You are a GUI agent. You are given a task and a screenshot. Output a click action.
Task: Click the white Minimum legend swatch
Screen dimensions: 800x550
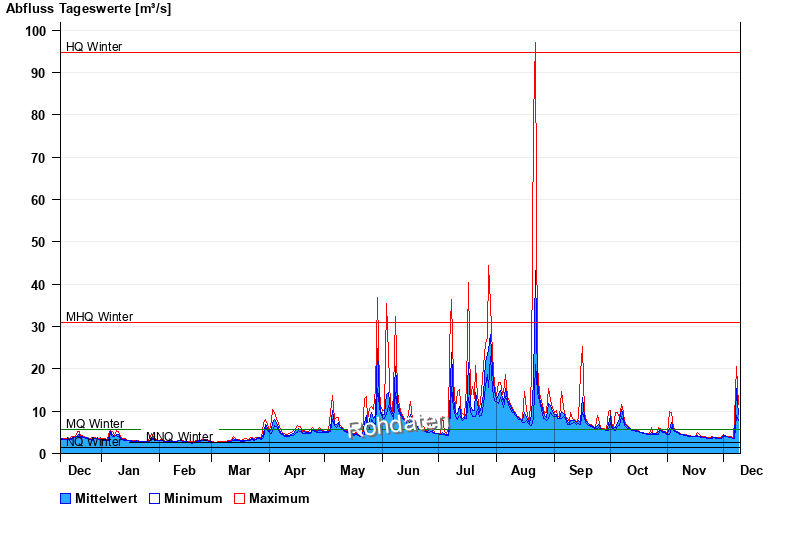(x=154, y=498)
